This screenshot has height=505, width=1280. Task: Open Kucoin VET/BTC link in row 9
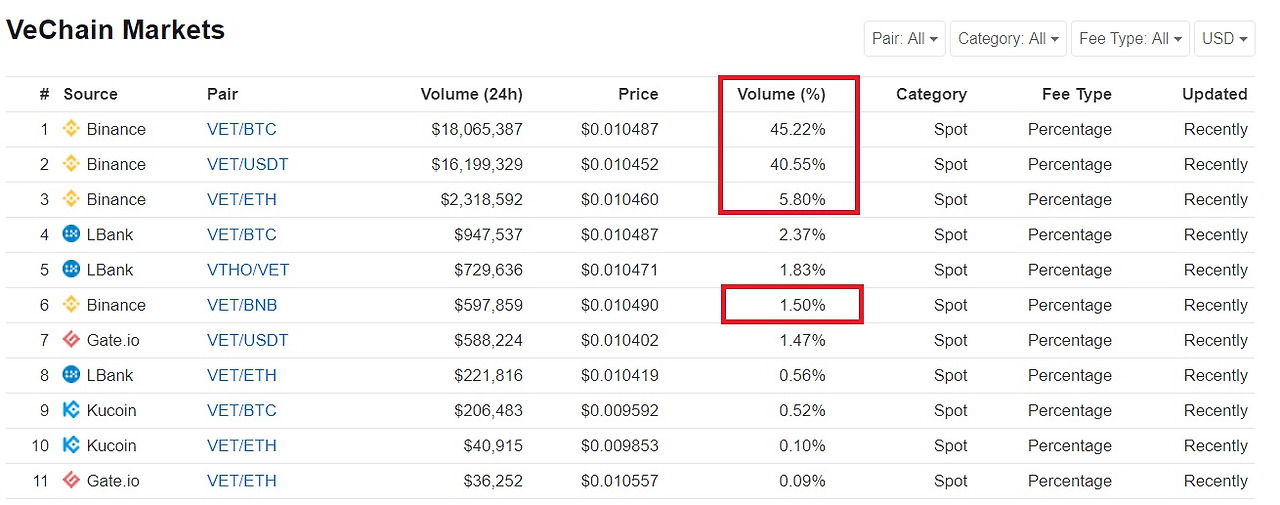(x=241, y=410)
